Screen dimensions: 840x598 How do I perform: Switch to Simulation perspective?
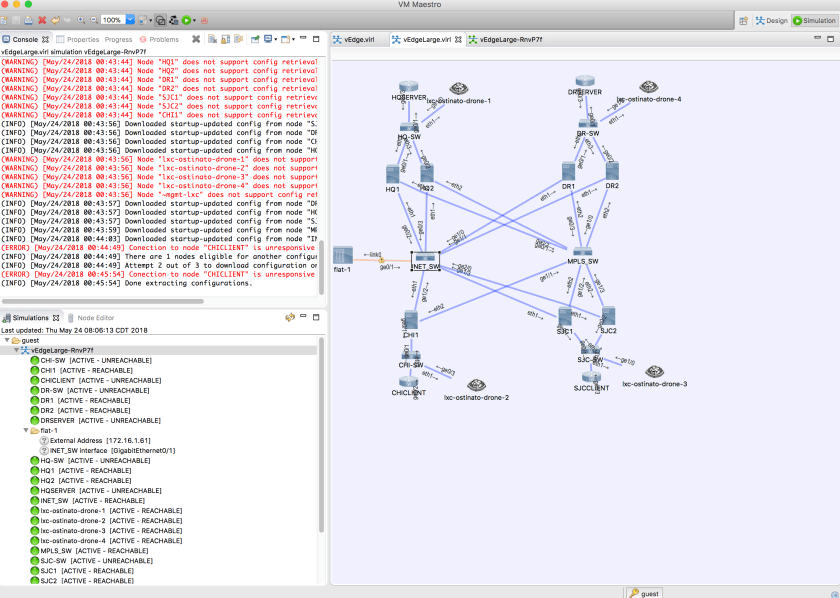[x=814, y=20]
